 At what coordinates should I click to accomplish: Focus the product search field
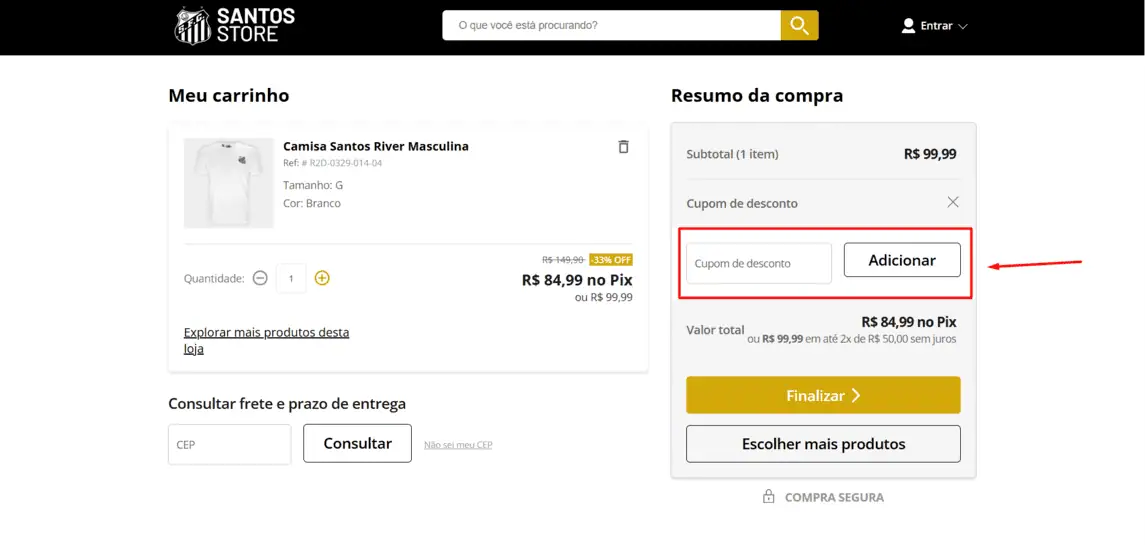point(611,26)
